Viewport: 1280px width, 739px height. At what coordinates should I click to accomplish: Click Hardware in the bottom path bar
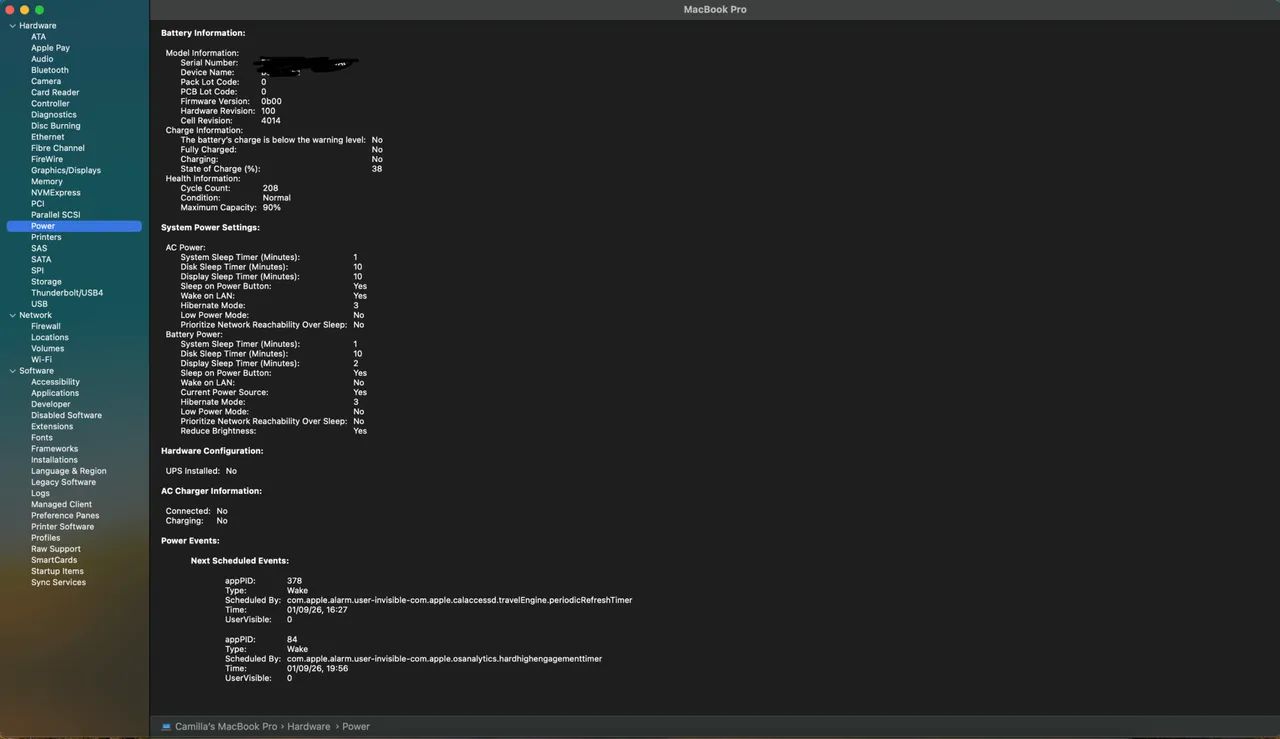(309, 726)
